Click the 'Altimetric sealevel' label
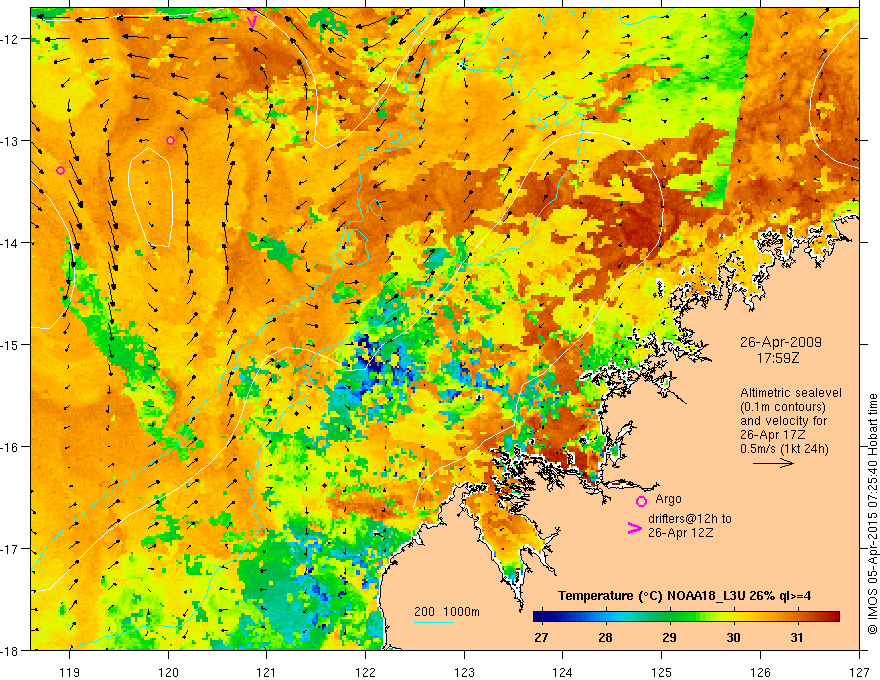This screenshot has width=880, height=680. (791, 393)
